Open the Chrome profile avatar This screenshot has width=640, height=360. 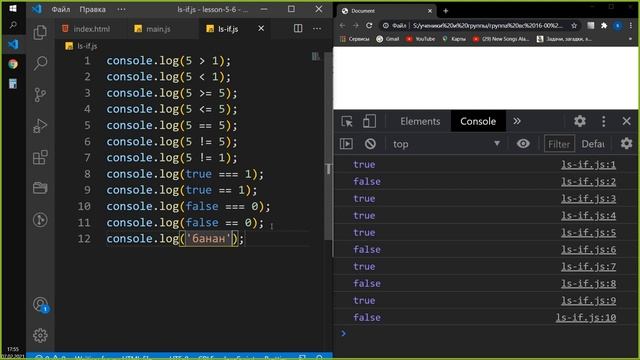pos(618,26)
